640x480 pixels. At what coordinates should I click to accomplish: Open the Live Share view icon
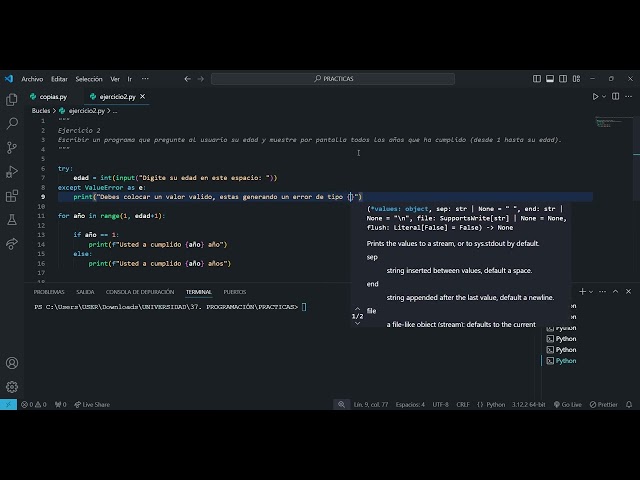pyautogui.click(x=12, y=244)
